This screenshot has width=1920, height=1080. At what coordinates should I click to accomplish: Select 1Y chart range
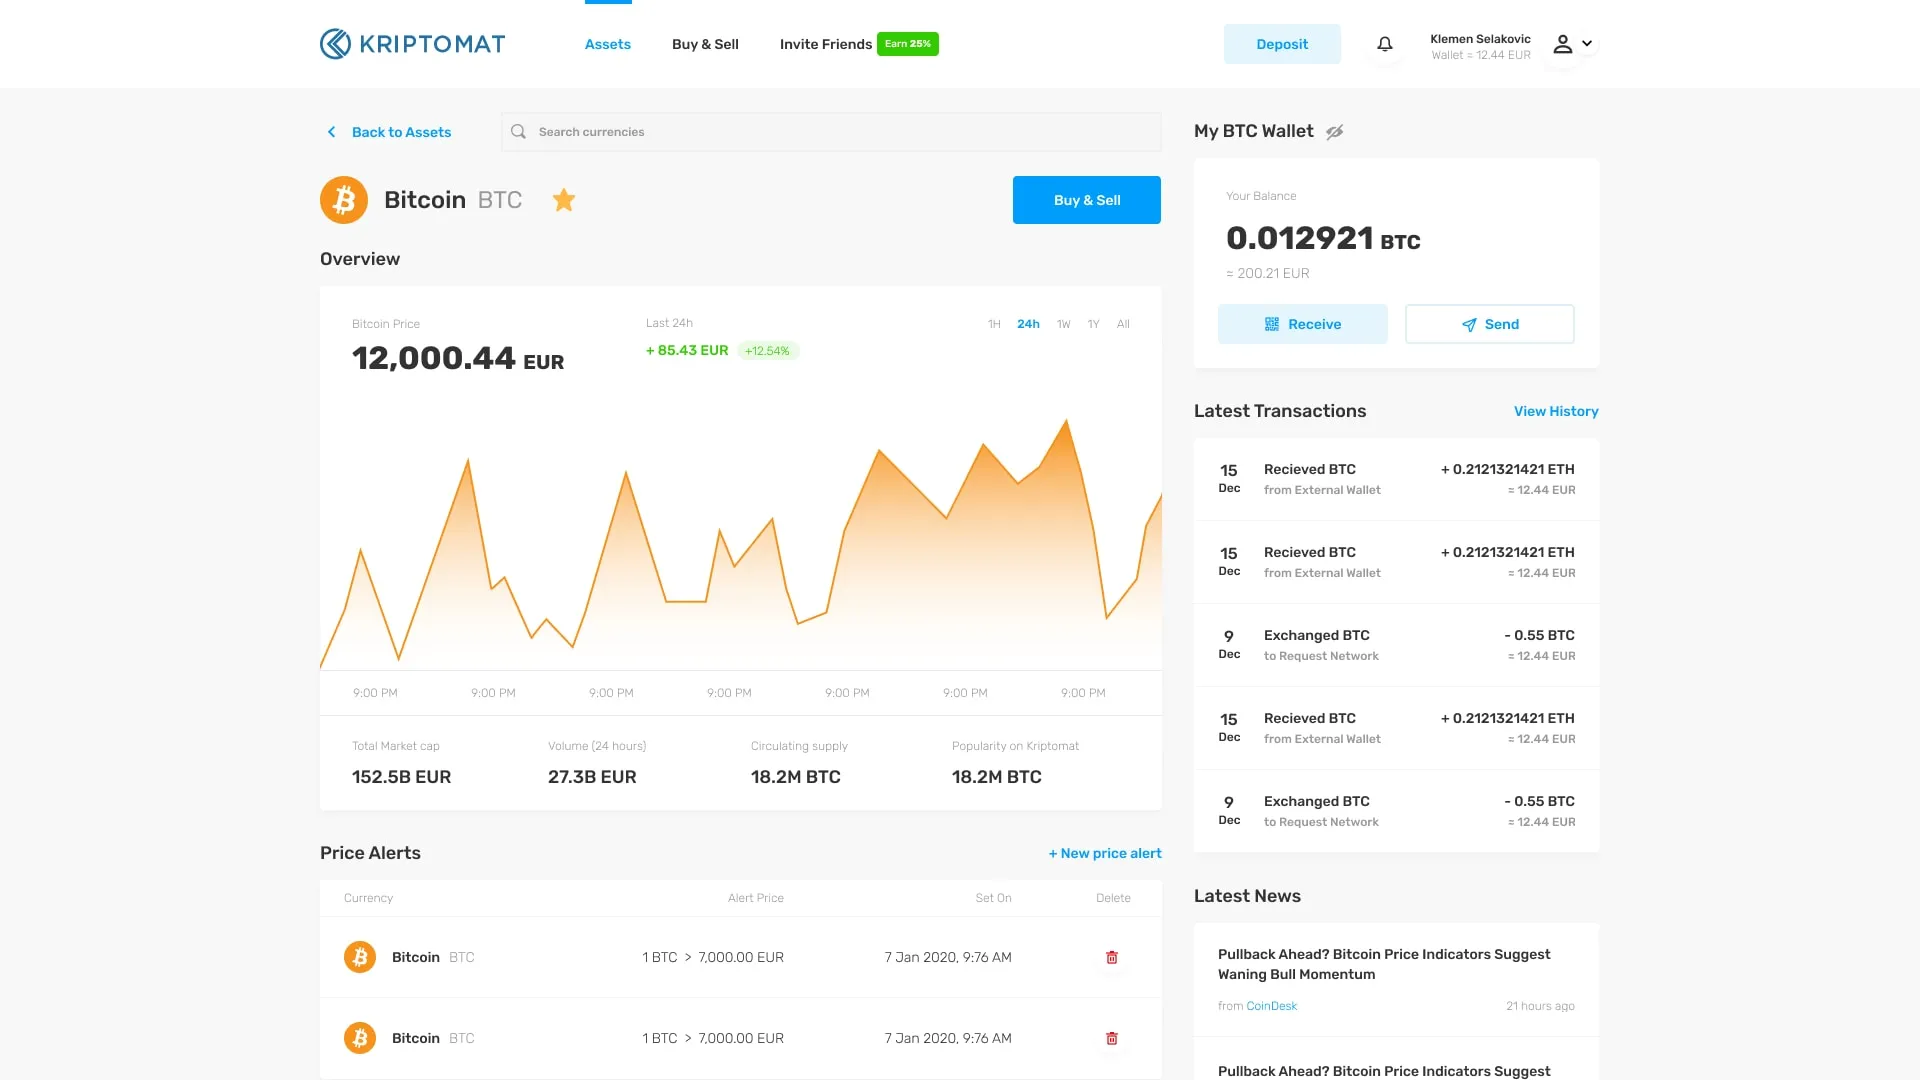tap(1093, 324)
